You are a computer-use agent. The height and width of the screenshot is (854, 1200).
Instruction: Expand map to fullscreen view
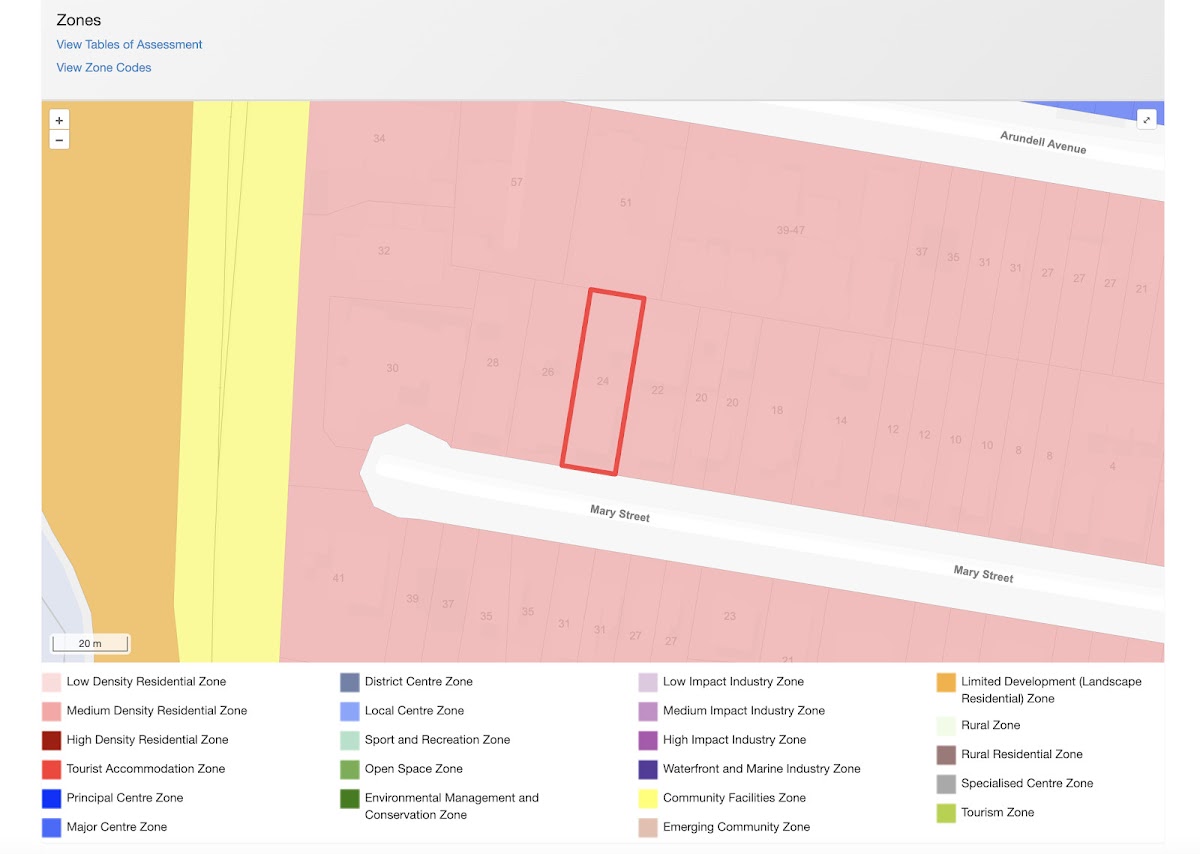pos(1147,119)
